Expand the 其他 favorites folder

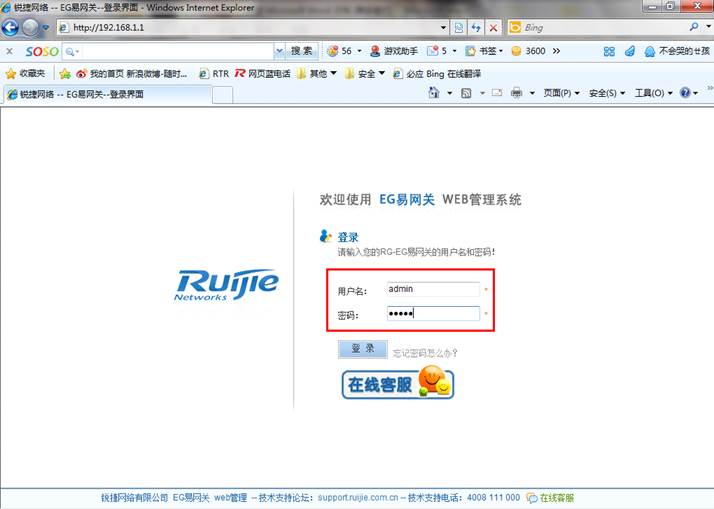click(317, 73)
